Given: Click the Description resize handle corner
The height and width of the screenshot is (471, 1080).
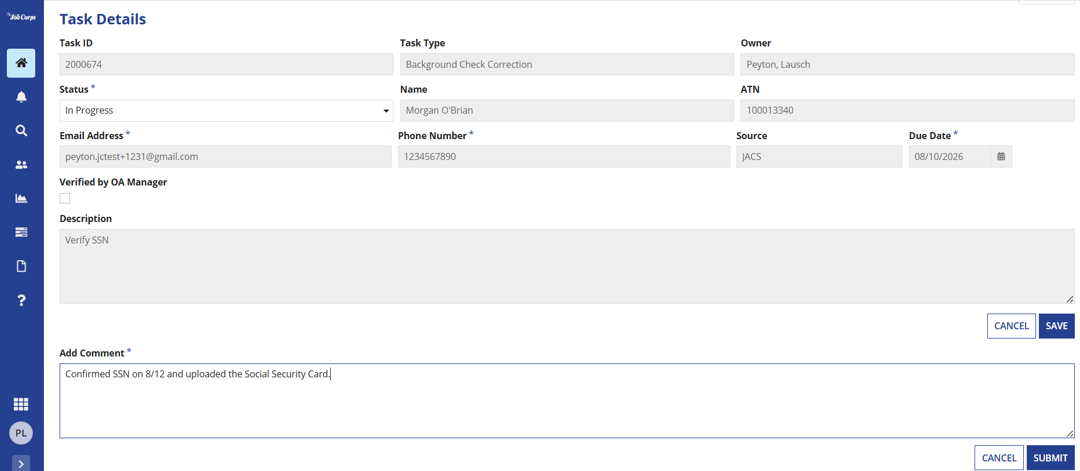Looking at the screenshot, I should [x=1070, y=299].
